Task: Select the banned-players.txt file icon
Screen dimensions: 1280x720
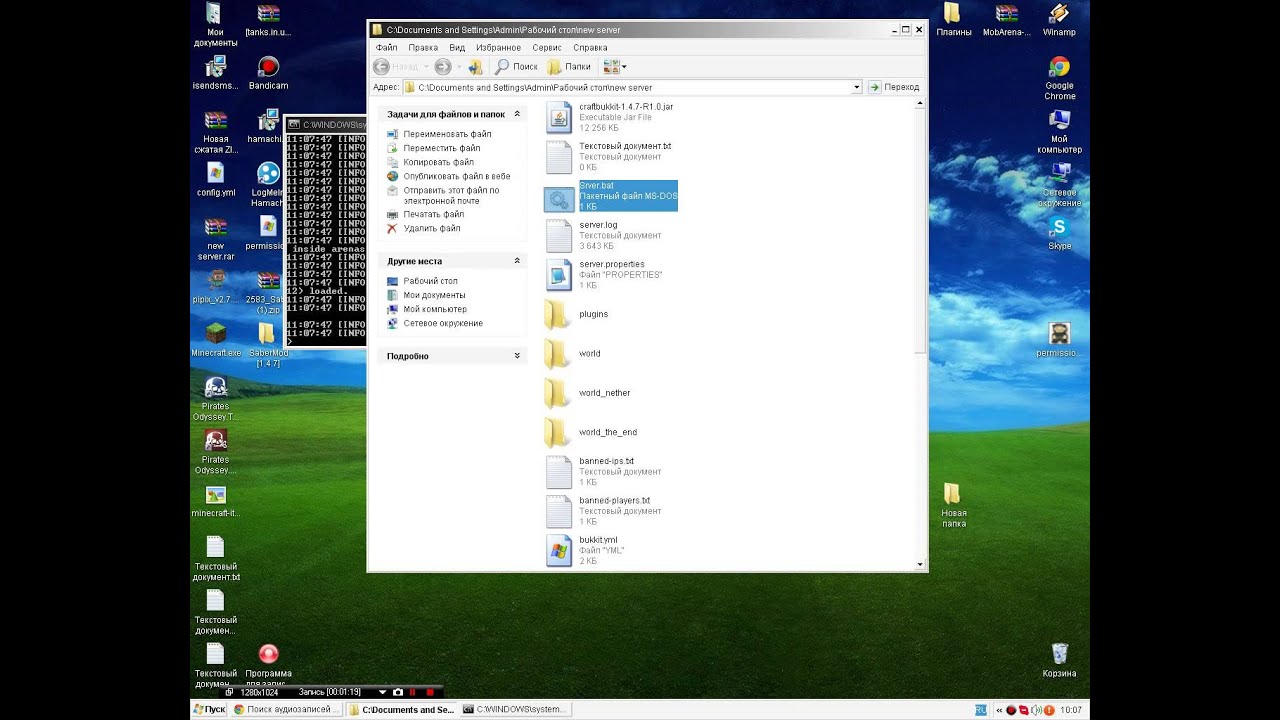Action: [x=559, y=511]
